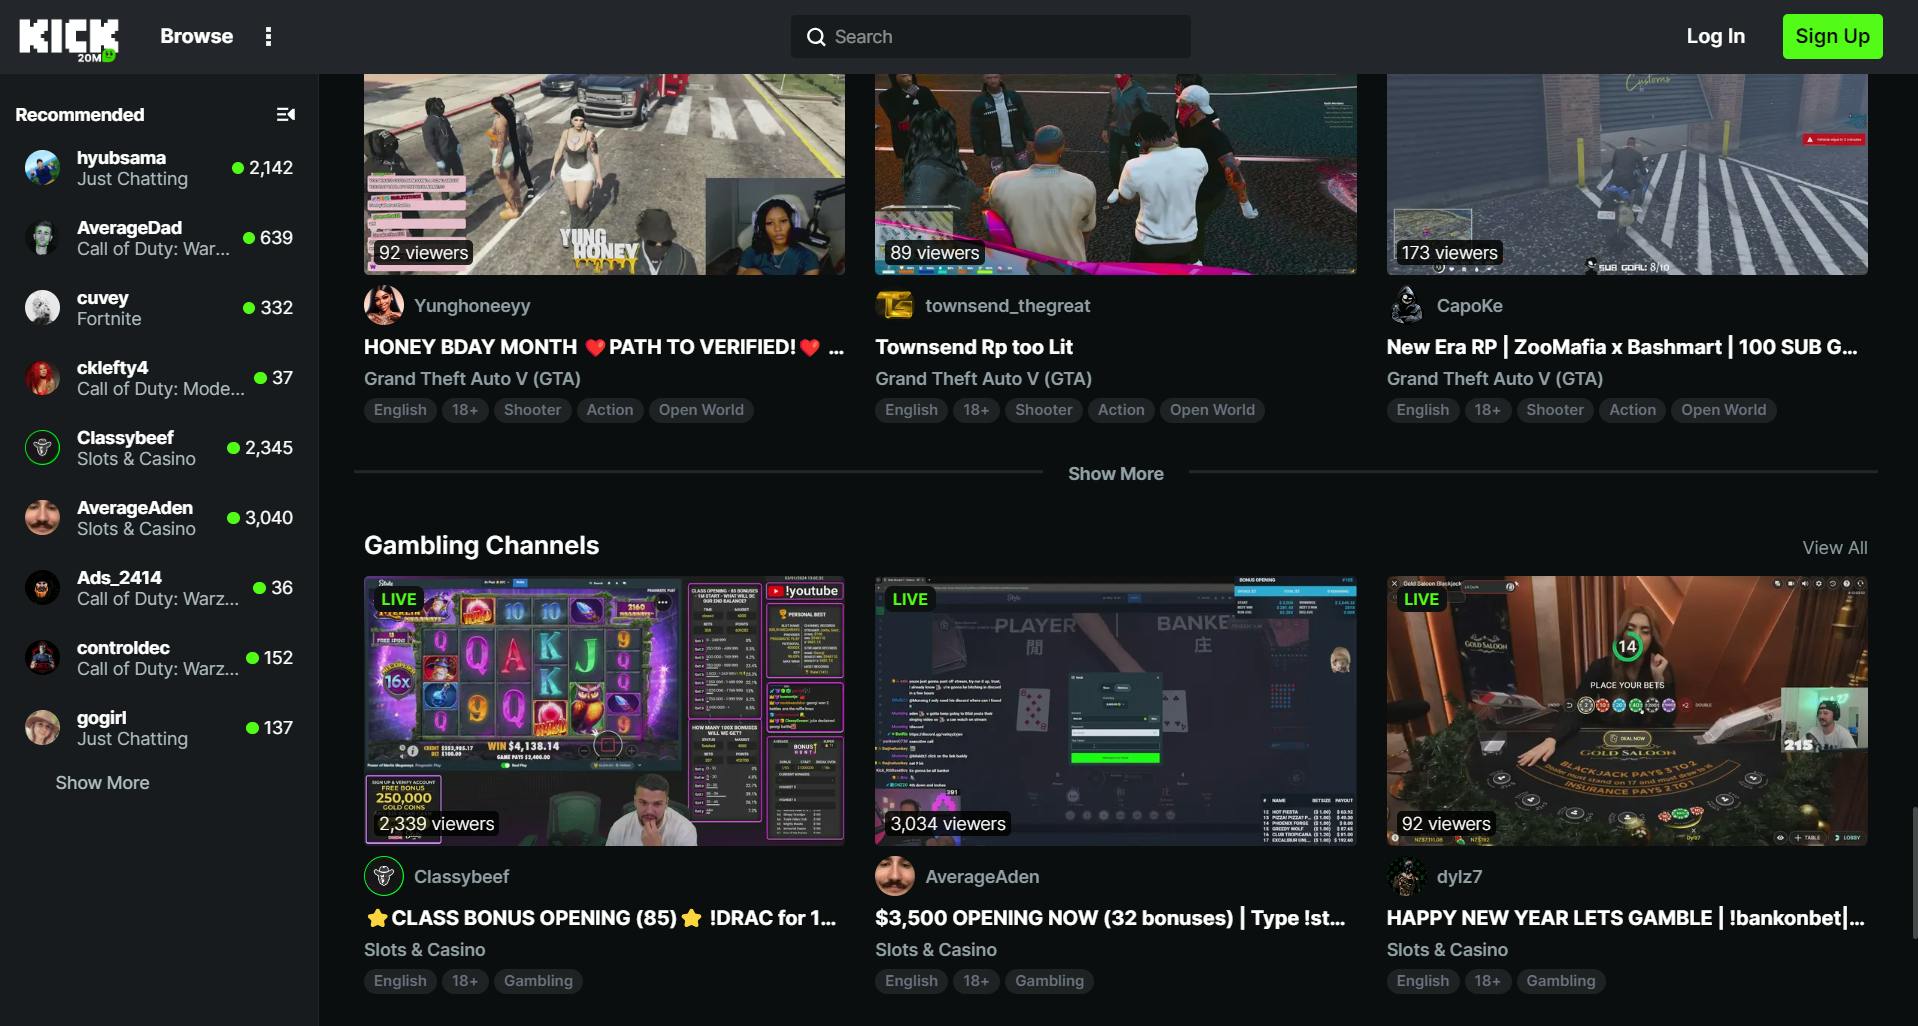Open controldec's avatar in sidebar

point(42,658)
